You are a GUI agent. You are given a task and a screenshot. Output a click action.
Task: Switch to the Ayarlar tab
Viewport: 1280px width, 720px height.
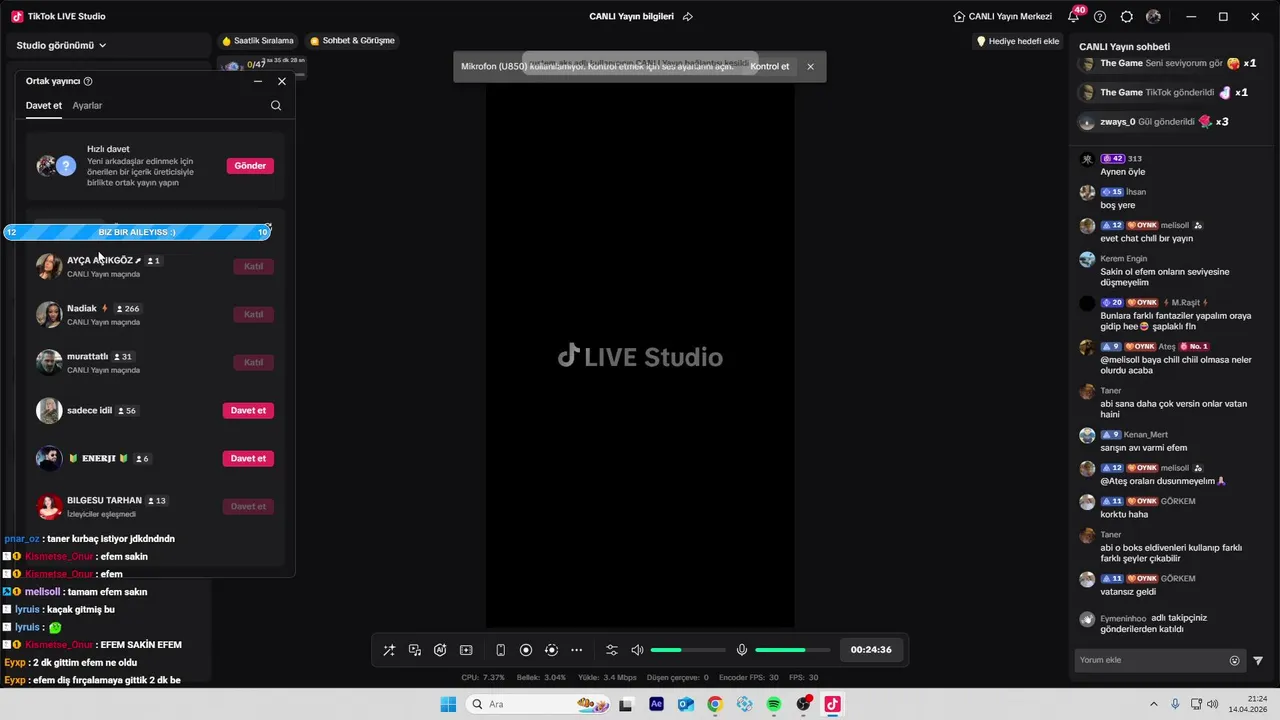[87, 106]
